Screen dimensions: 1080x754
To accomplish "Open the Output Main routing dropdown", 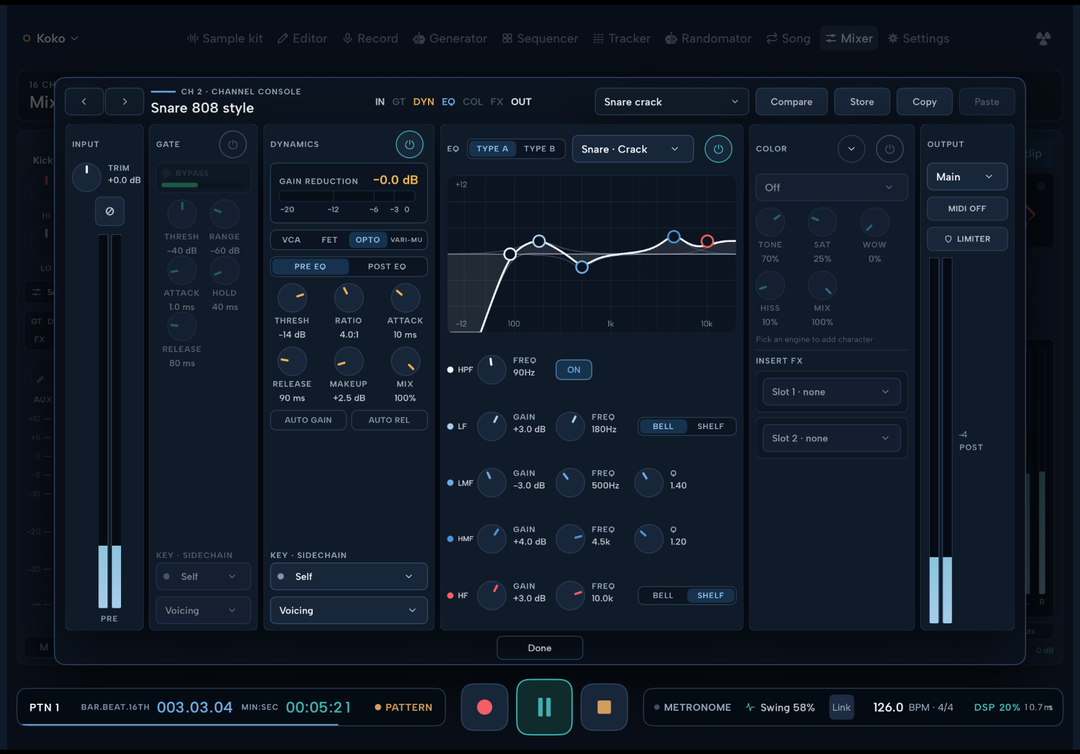I will [967, 177].
